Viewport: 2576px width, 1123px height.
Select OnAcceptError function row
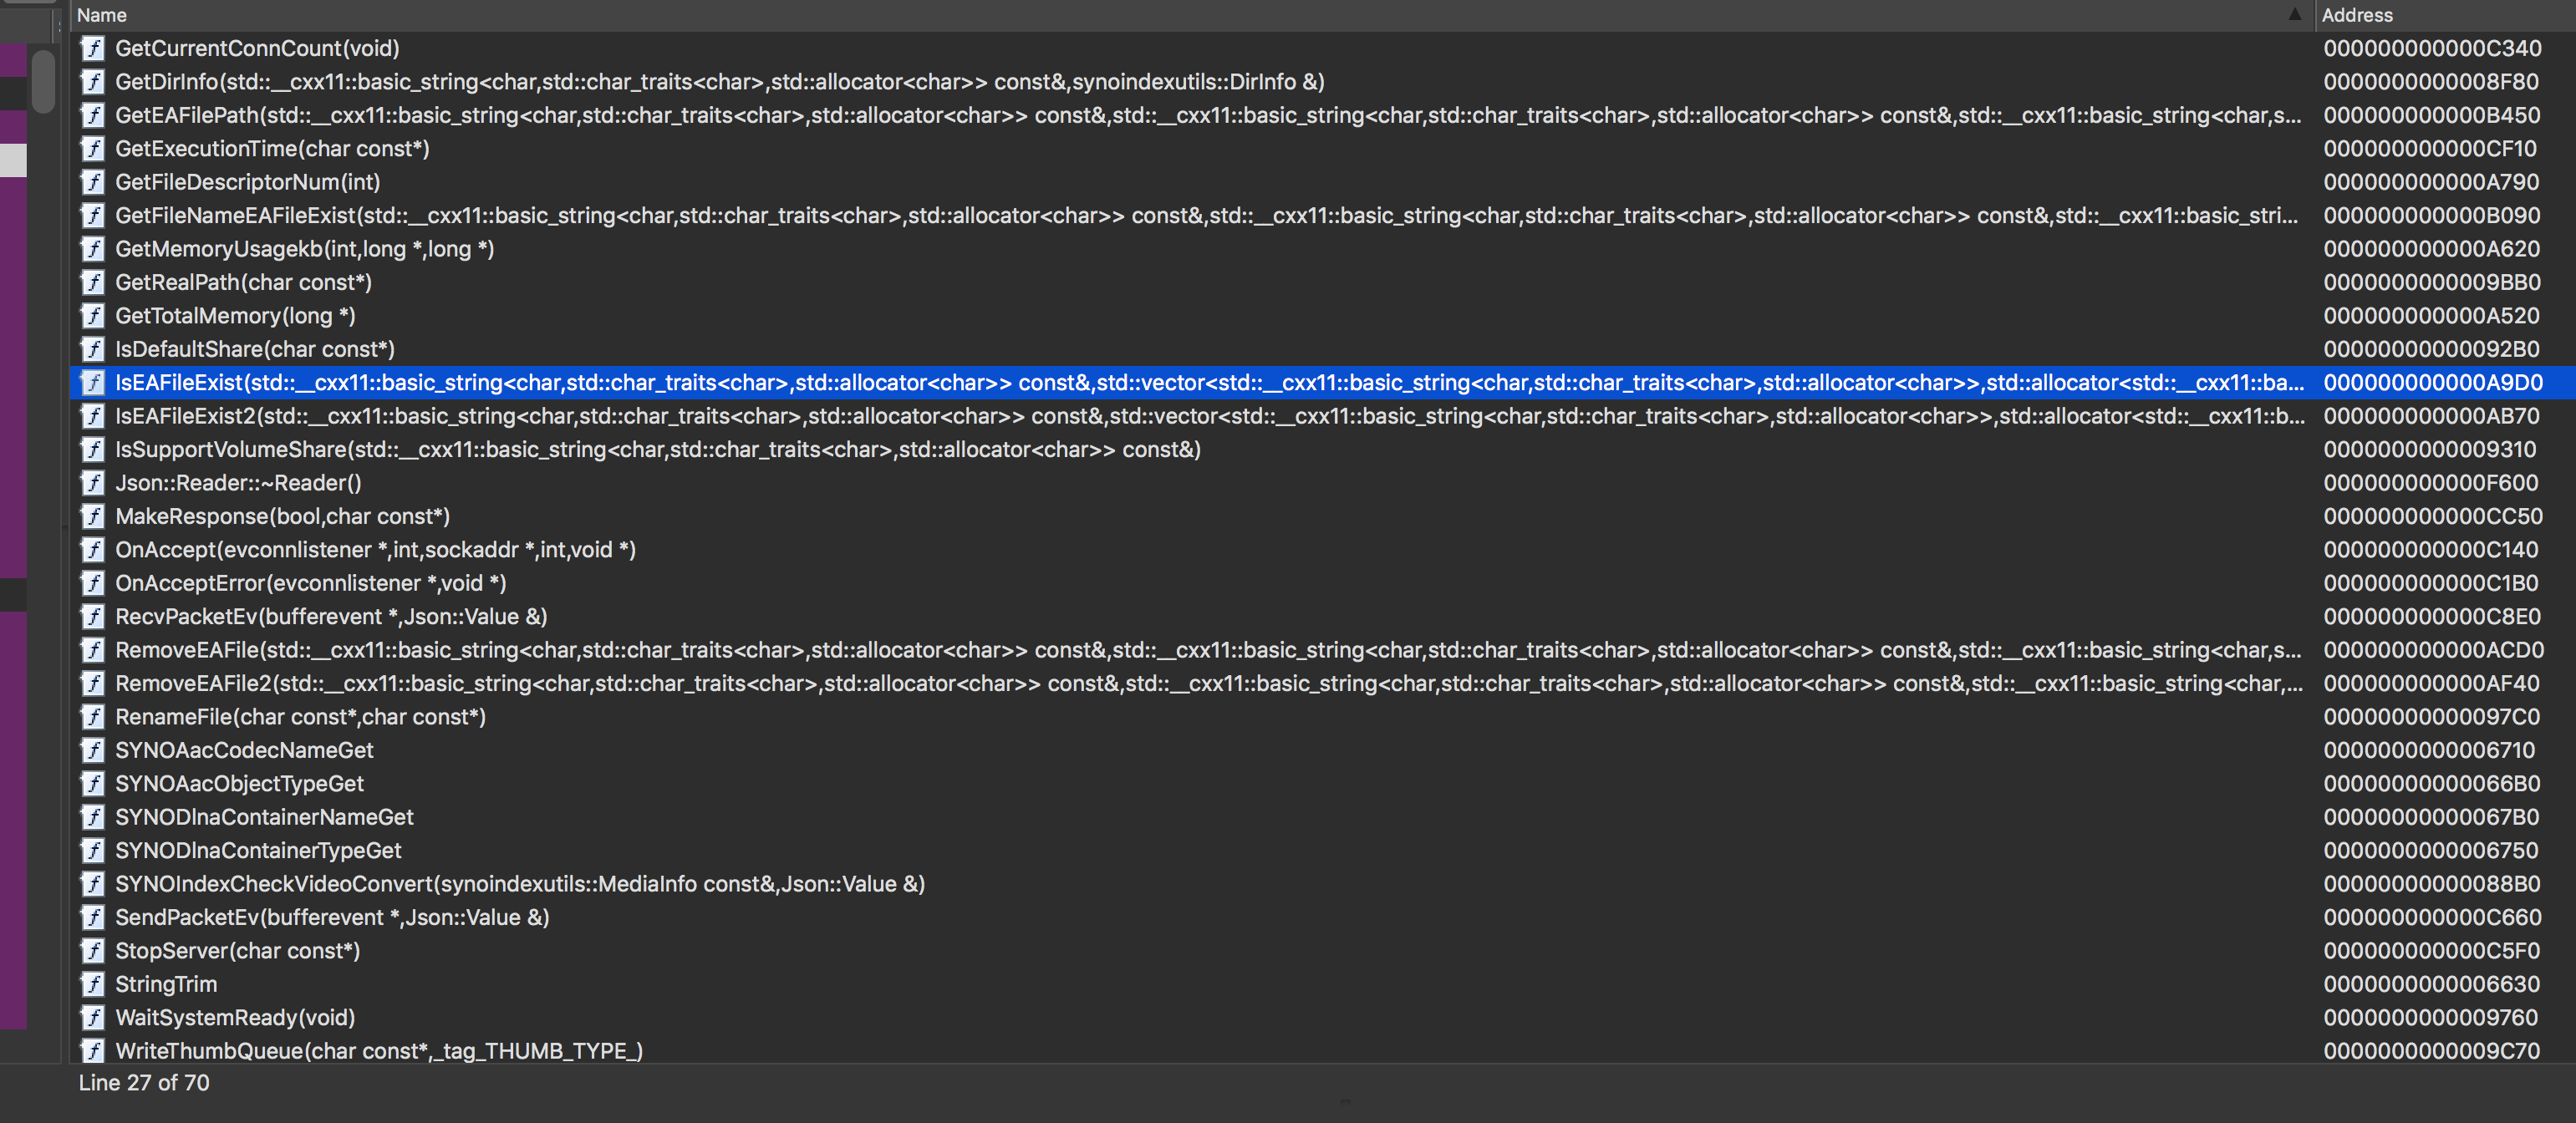pos(310,583)
